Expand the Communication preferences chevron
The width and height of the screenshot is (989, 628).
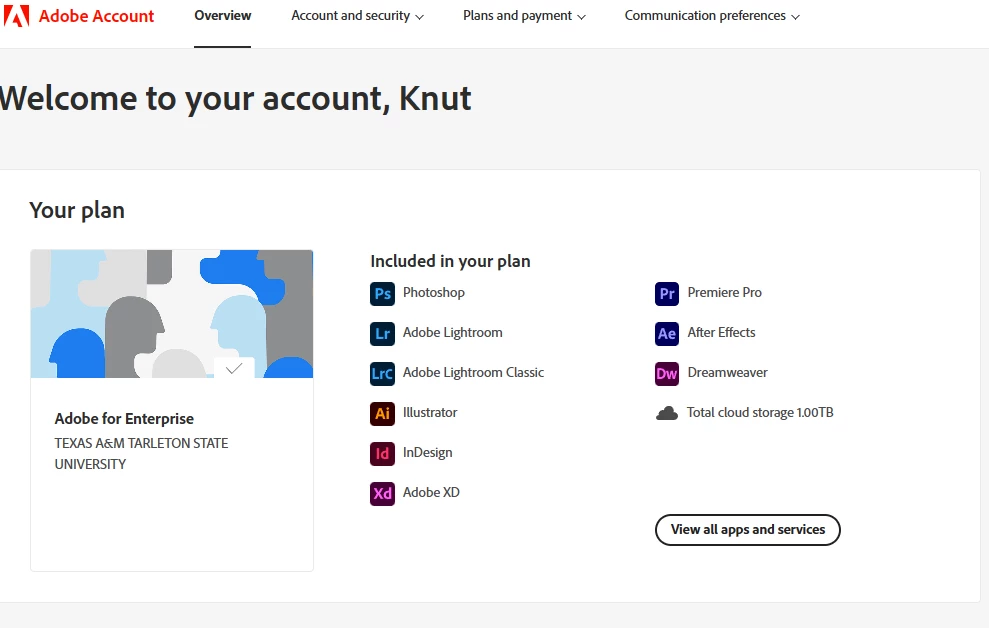795,18
